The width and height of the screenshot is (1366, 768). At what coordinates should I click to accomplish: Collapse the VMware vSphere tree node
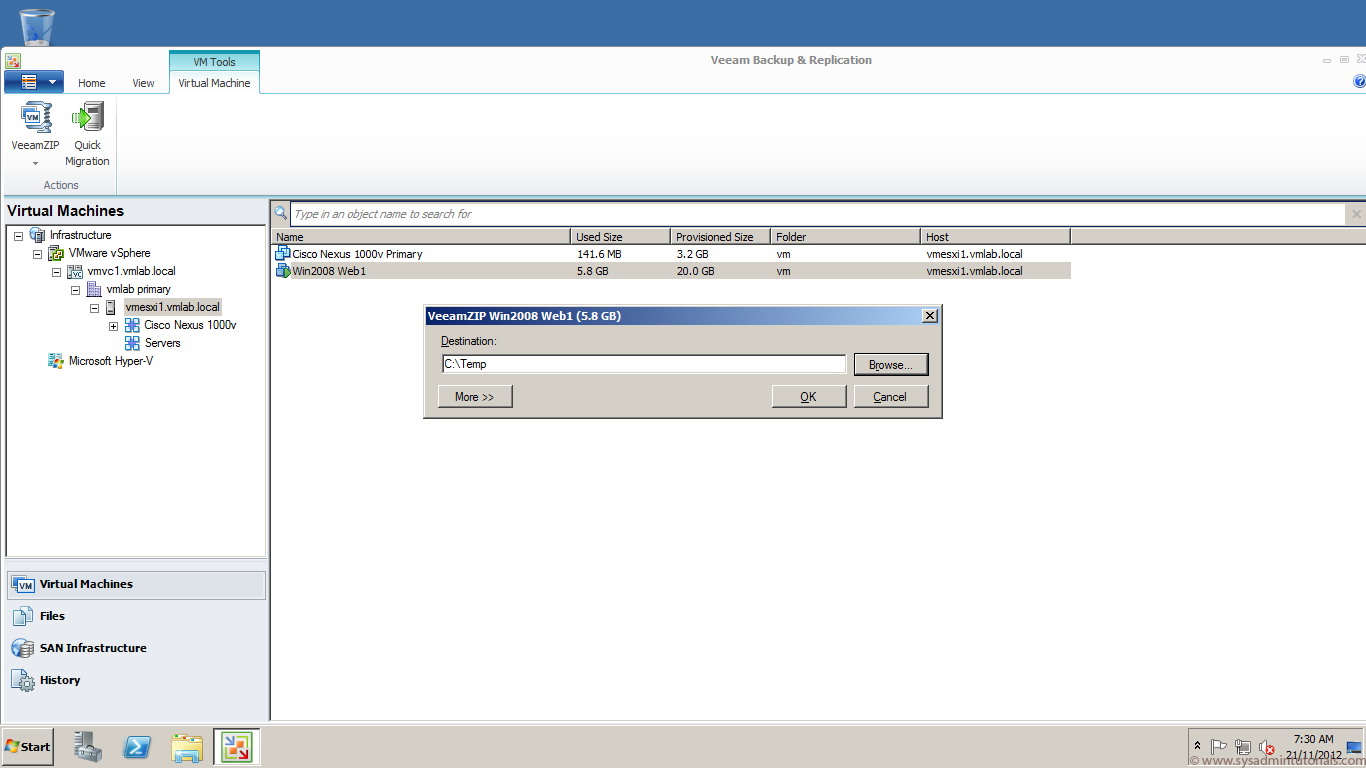click(37, 253)
